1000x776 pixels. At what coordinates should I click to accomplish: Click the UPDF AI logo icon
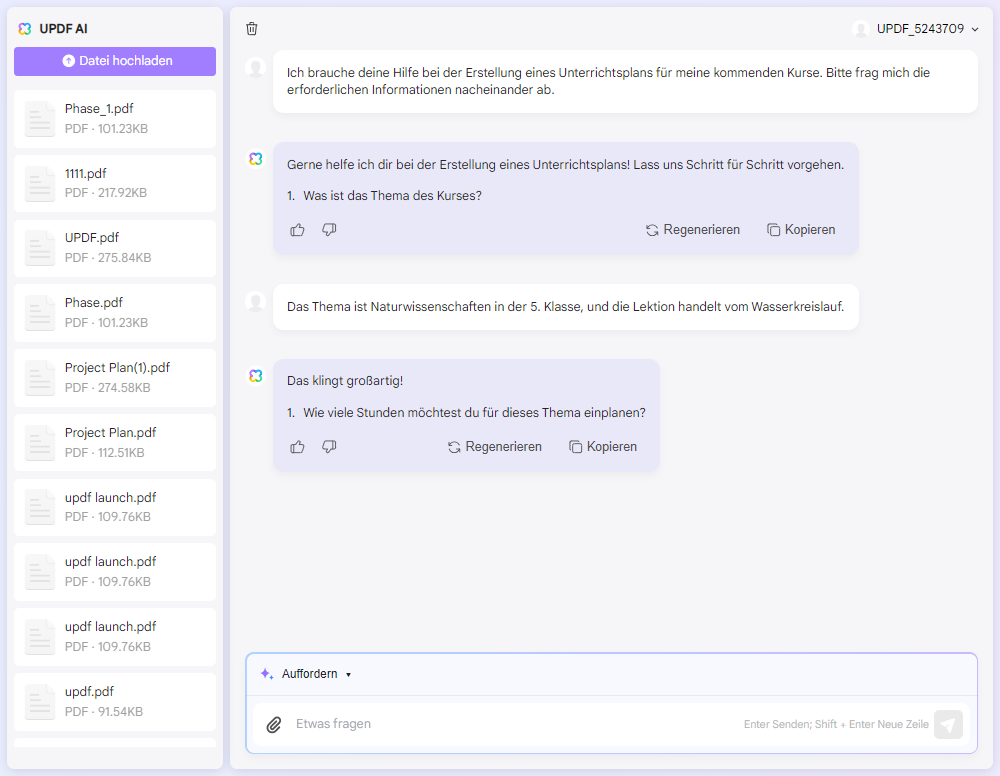coord(25,29)
